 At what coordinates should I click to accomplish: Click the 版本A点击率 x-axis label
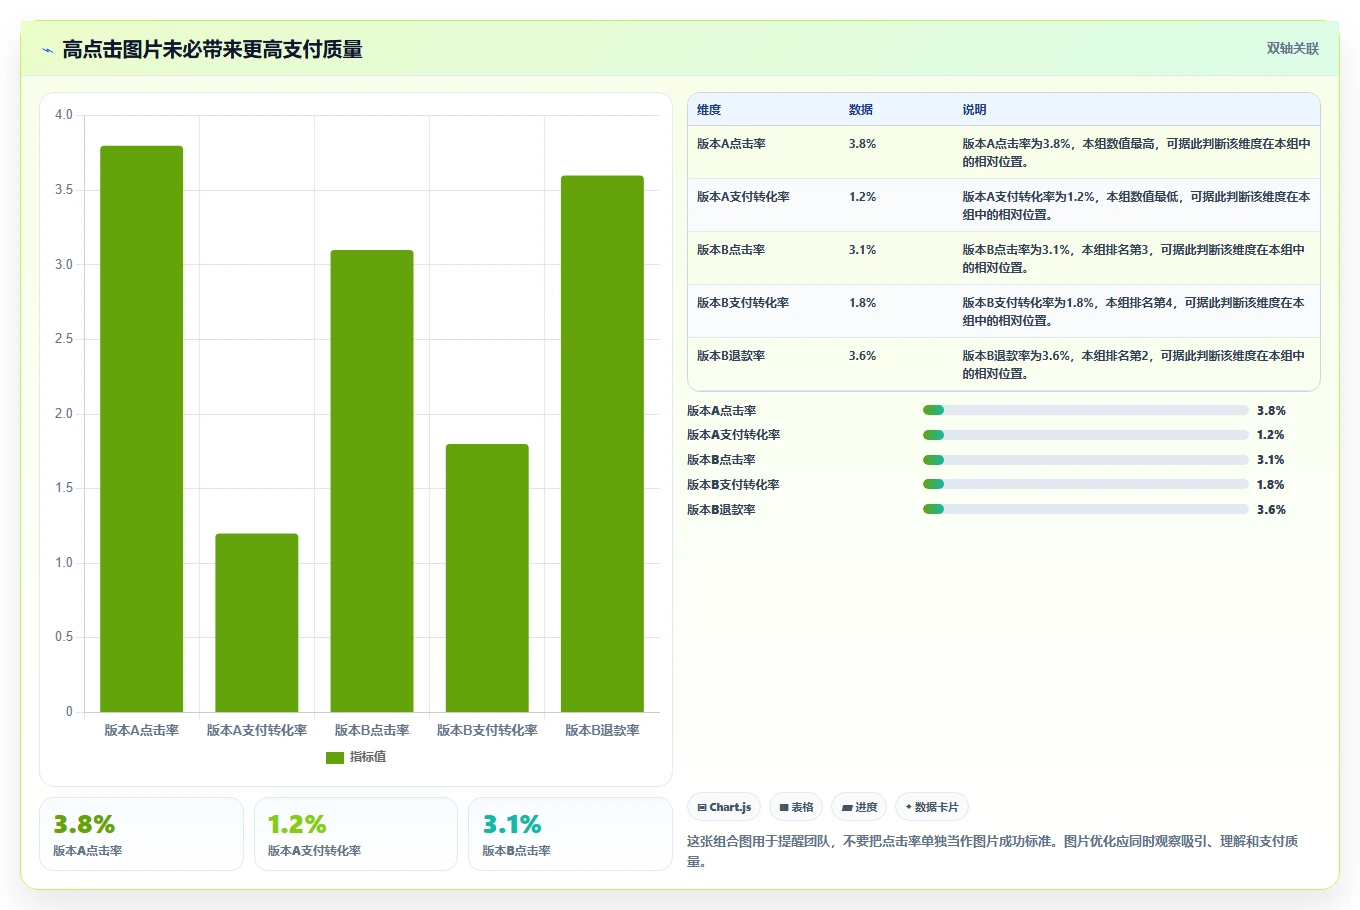point(142,731)
